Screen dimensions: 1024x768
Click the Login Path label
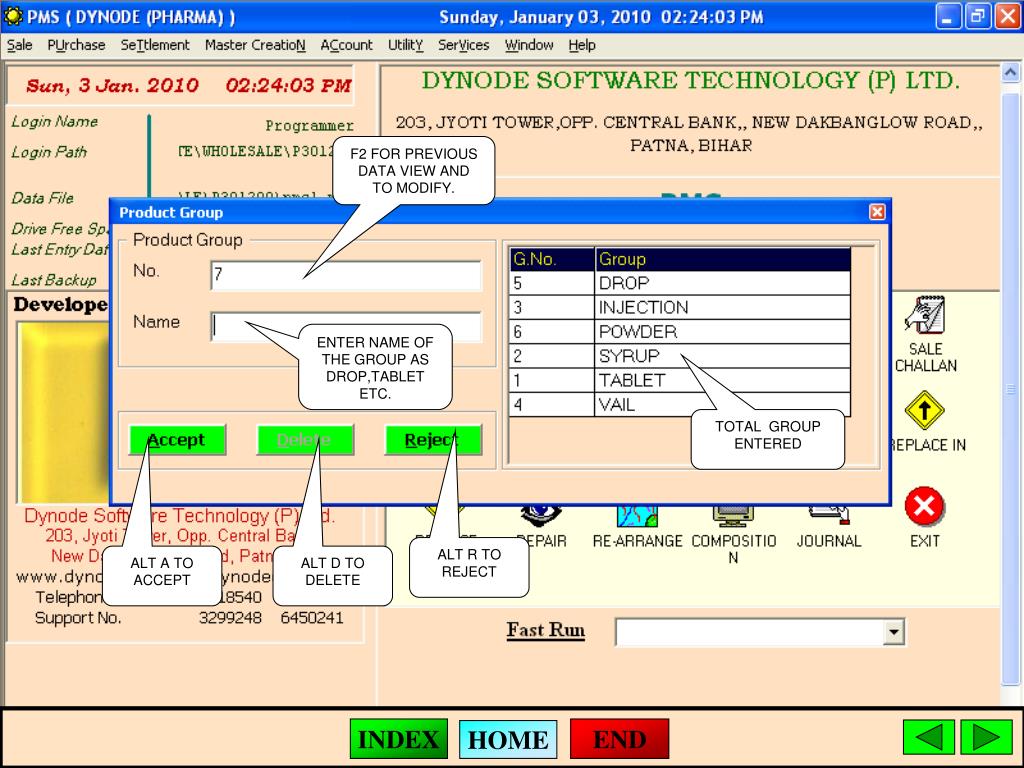tap(49, 152)
